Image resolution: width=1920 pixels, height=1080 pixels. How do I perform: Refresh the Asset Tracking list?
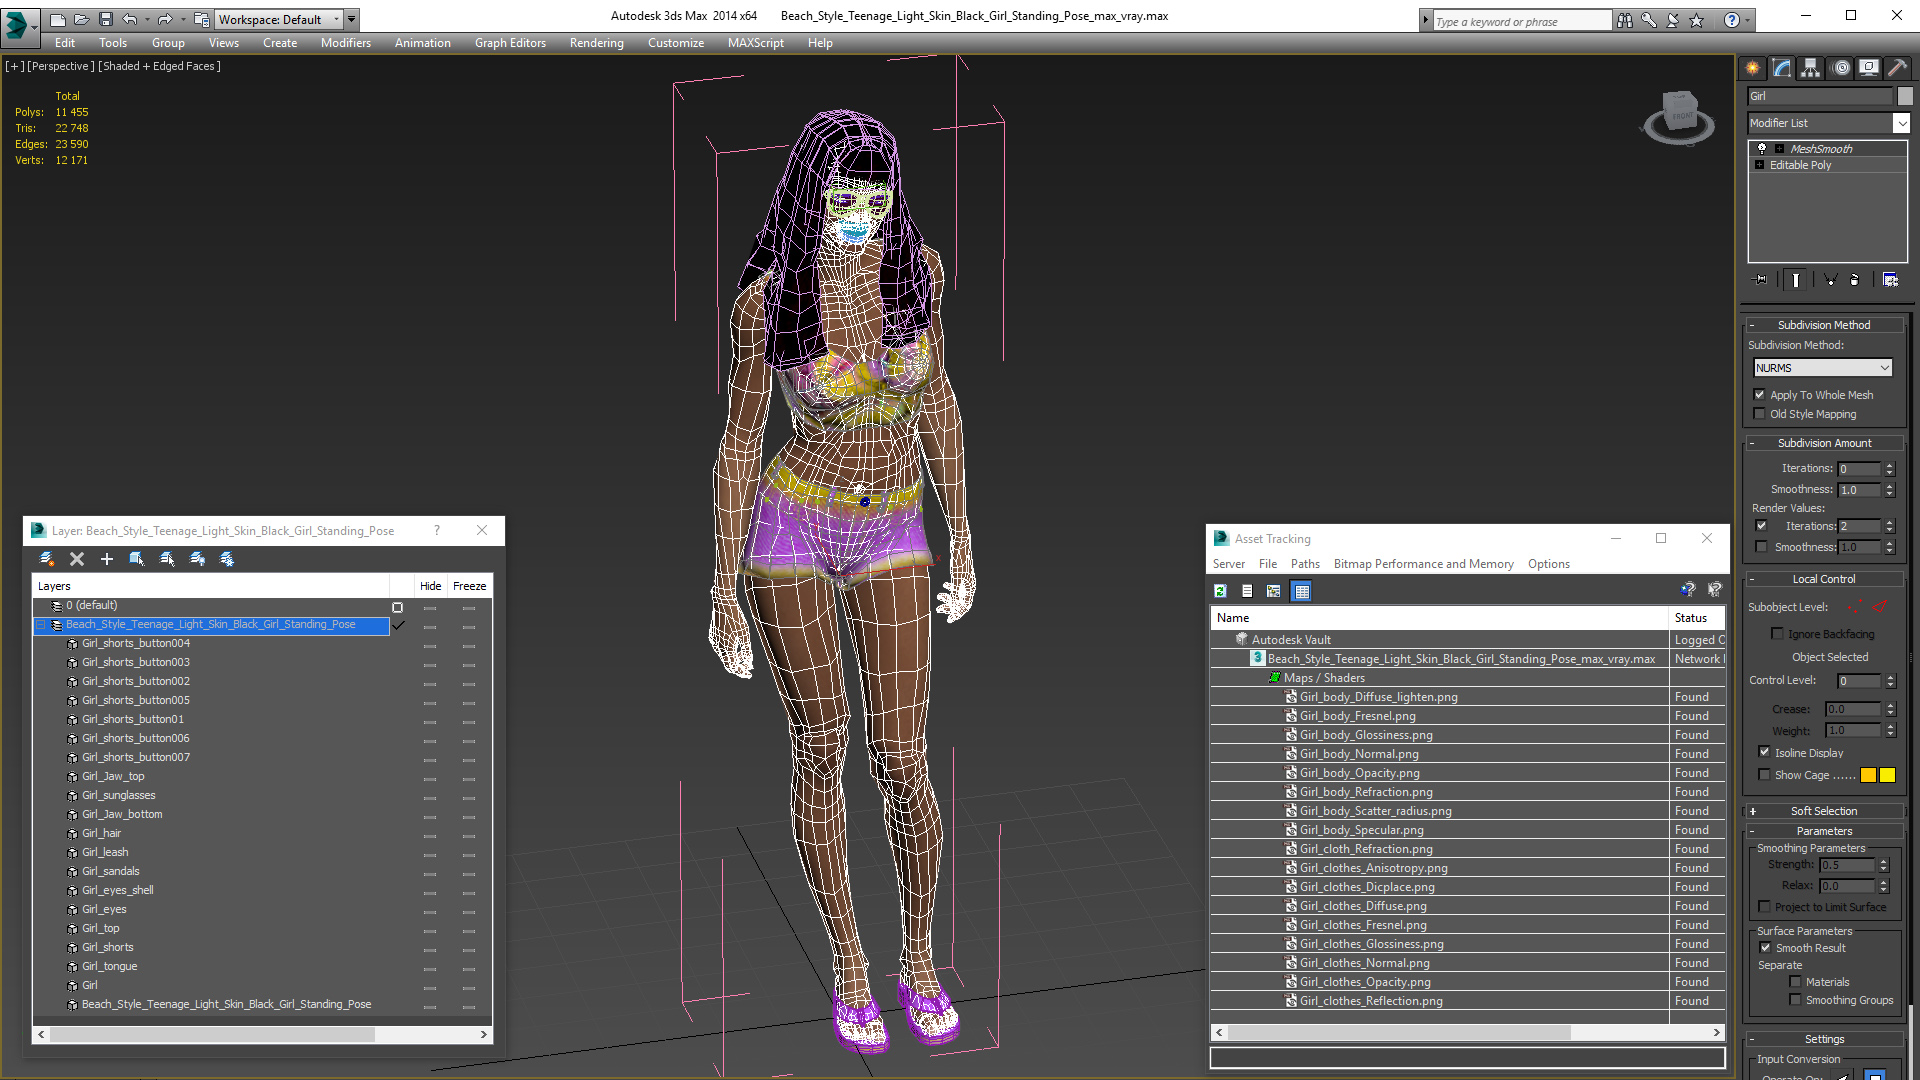point(1220,591)
